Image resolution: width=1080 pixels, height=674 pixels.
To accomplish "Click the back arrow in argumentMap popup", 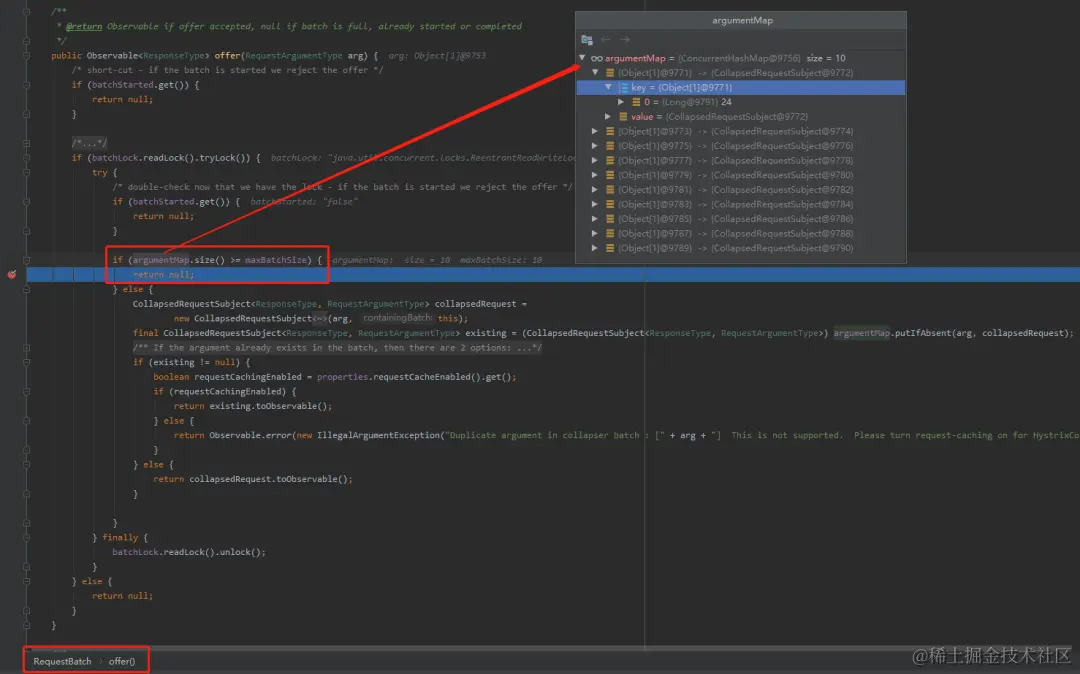I will (x=605, y=40).
